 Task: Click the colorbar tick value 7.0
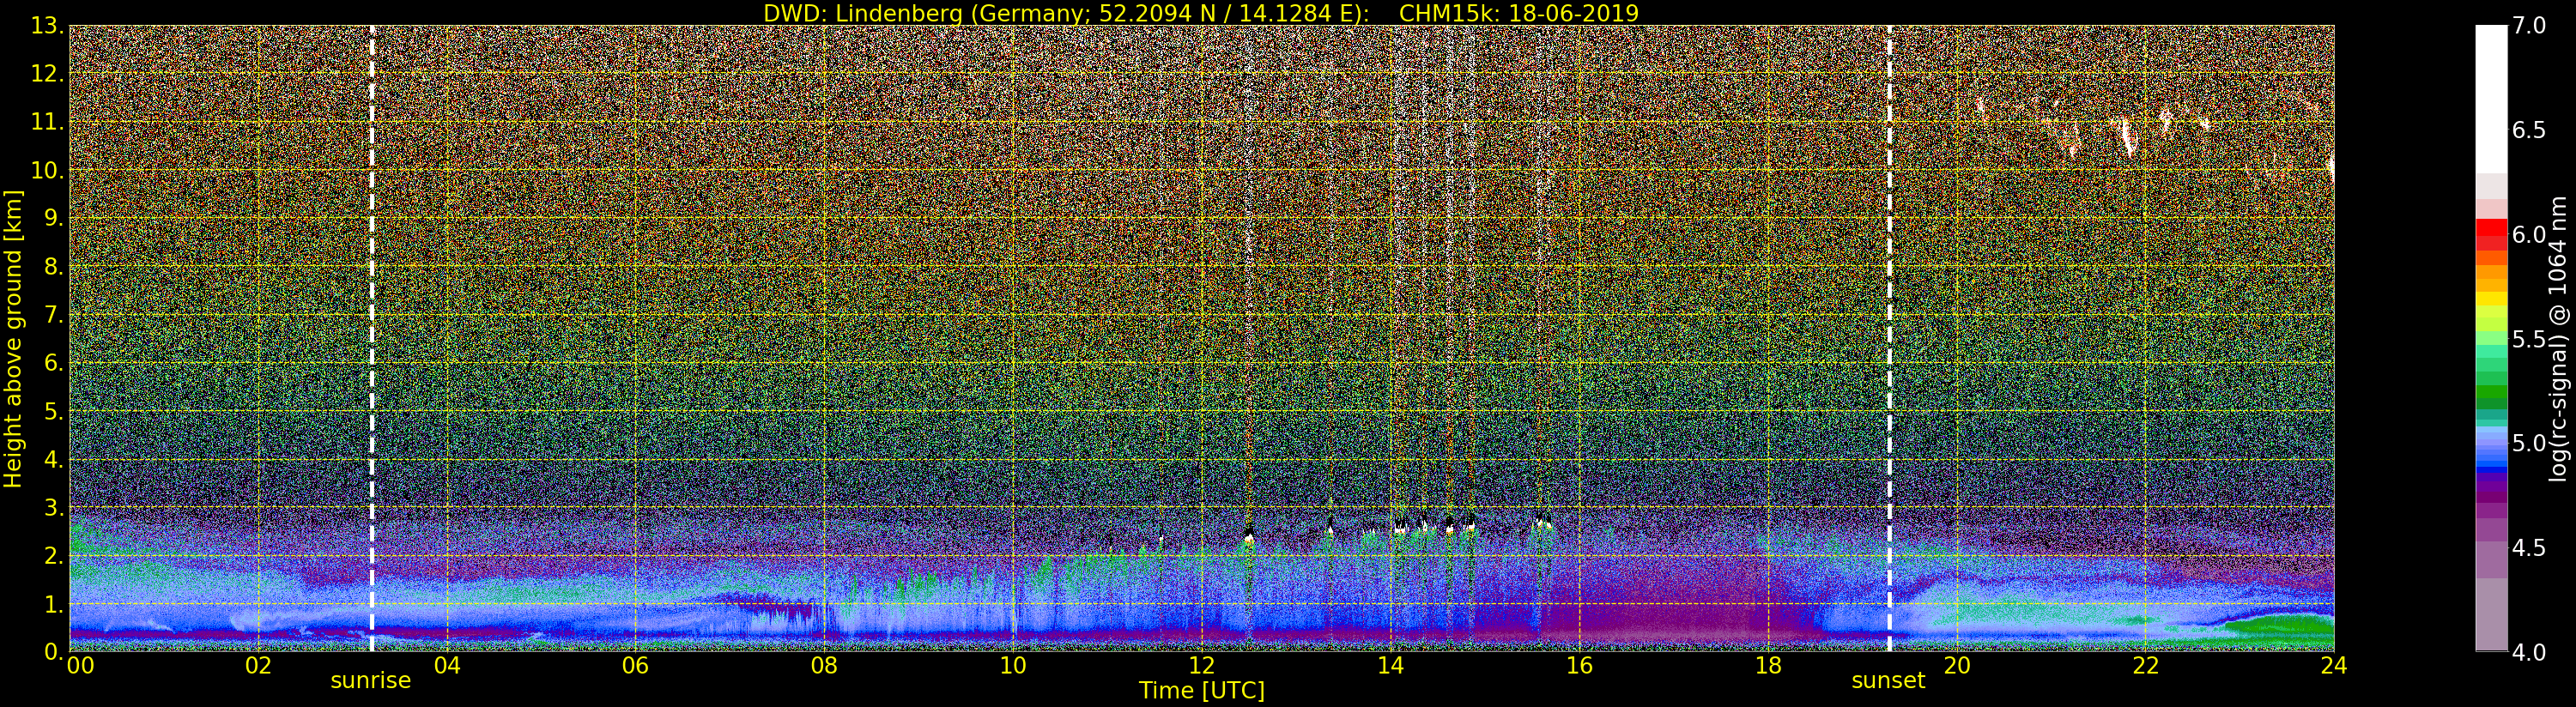[2528, 26]
